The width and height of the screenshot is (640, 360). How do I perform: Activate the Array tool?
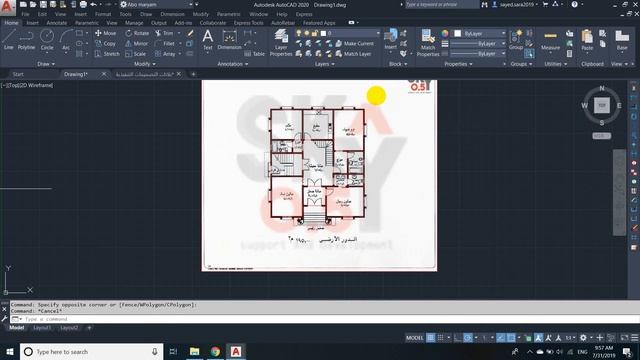165,53
